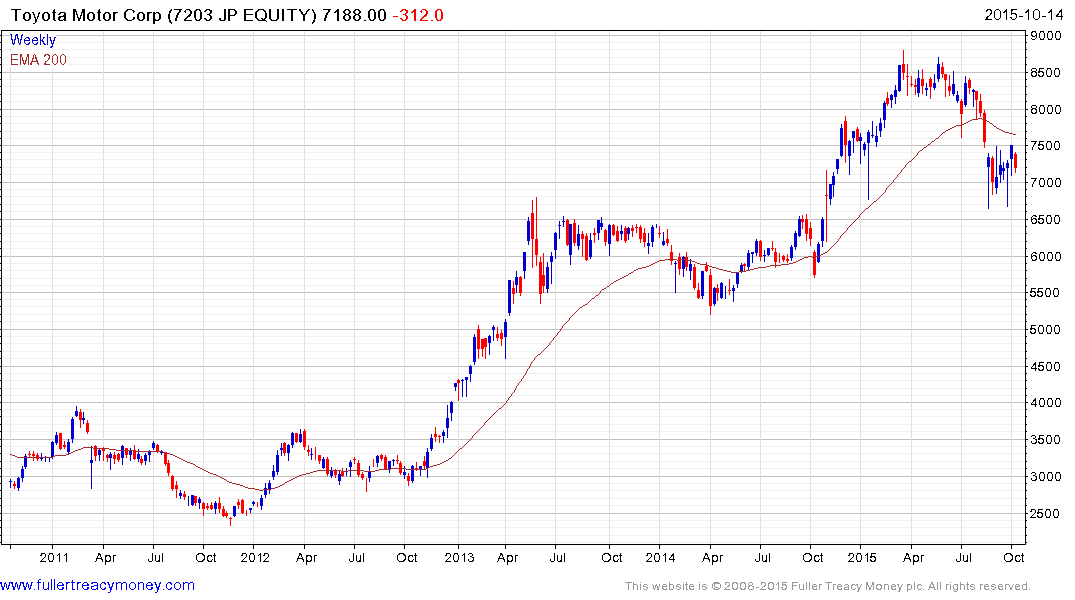Click the 2014 year label on time axis

point(660,557)
